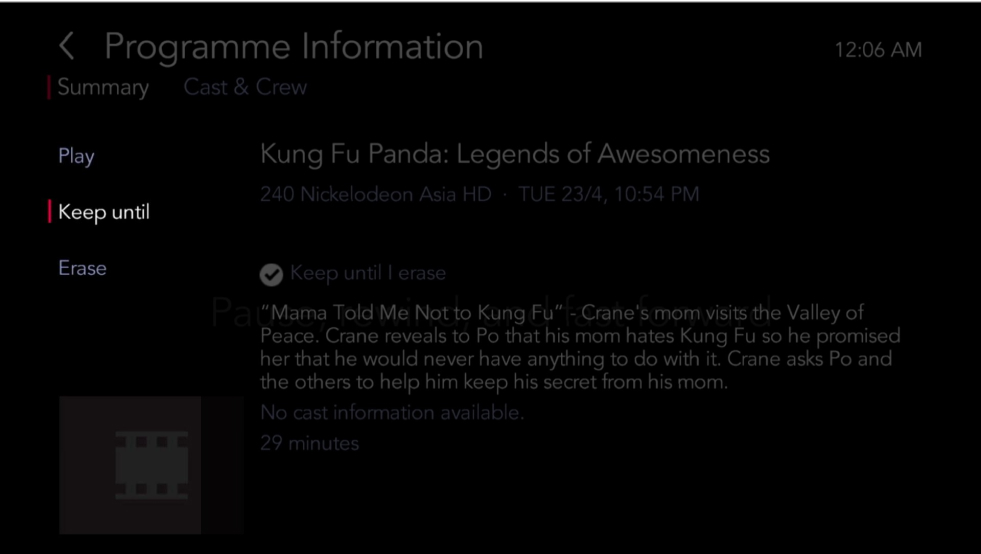Click the Kung Fu Panda: Legends of Awesomeness title
This screenshot has width=981, height=554.
pos(515,154)
